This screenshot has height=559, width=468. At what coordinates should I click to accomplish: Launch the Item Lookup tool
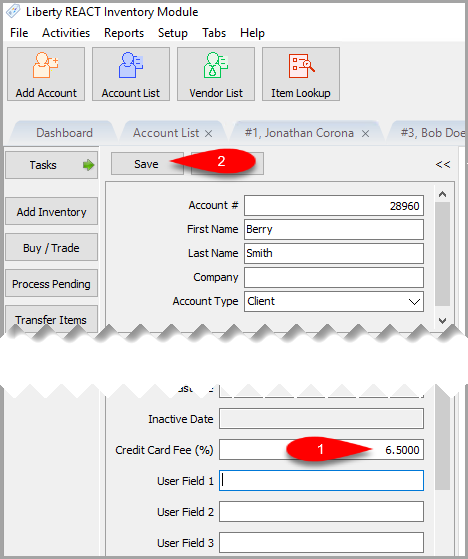[301, 74]
